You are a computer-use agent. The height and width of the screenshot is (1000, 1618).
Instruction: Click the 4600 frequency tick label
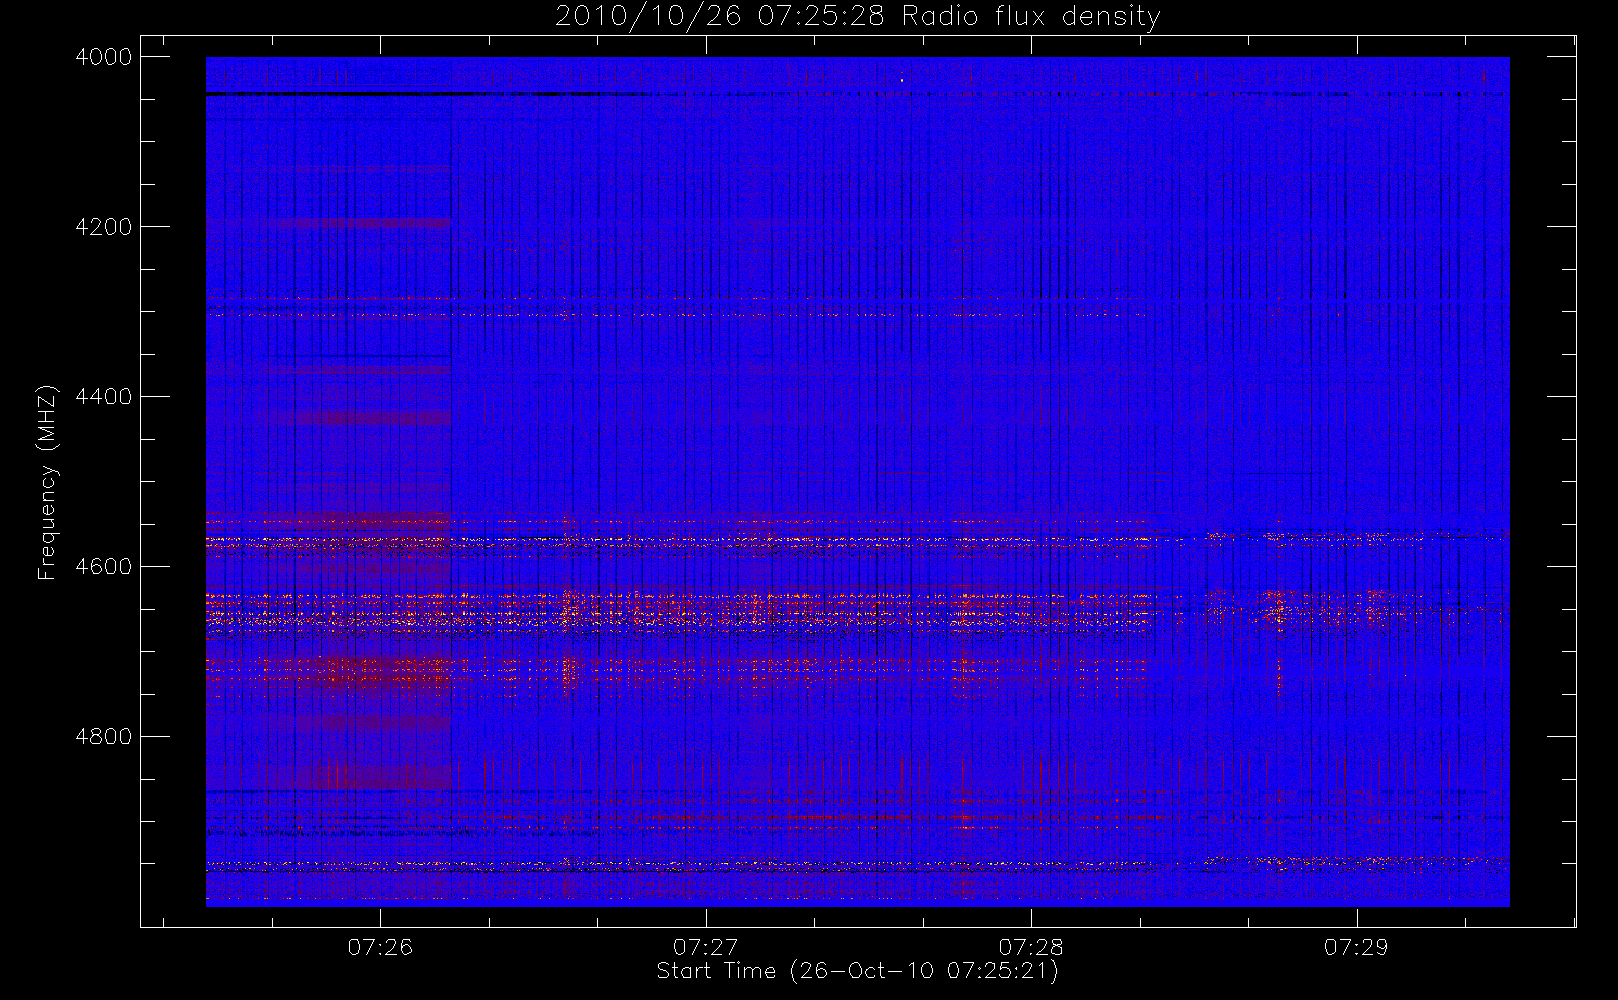click(104, 567)
